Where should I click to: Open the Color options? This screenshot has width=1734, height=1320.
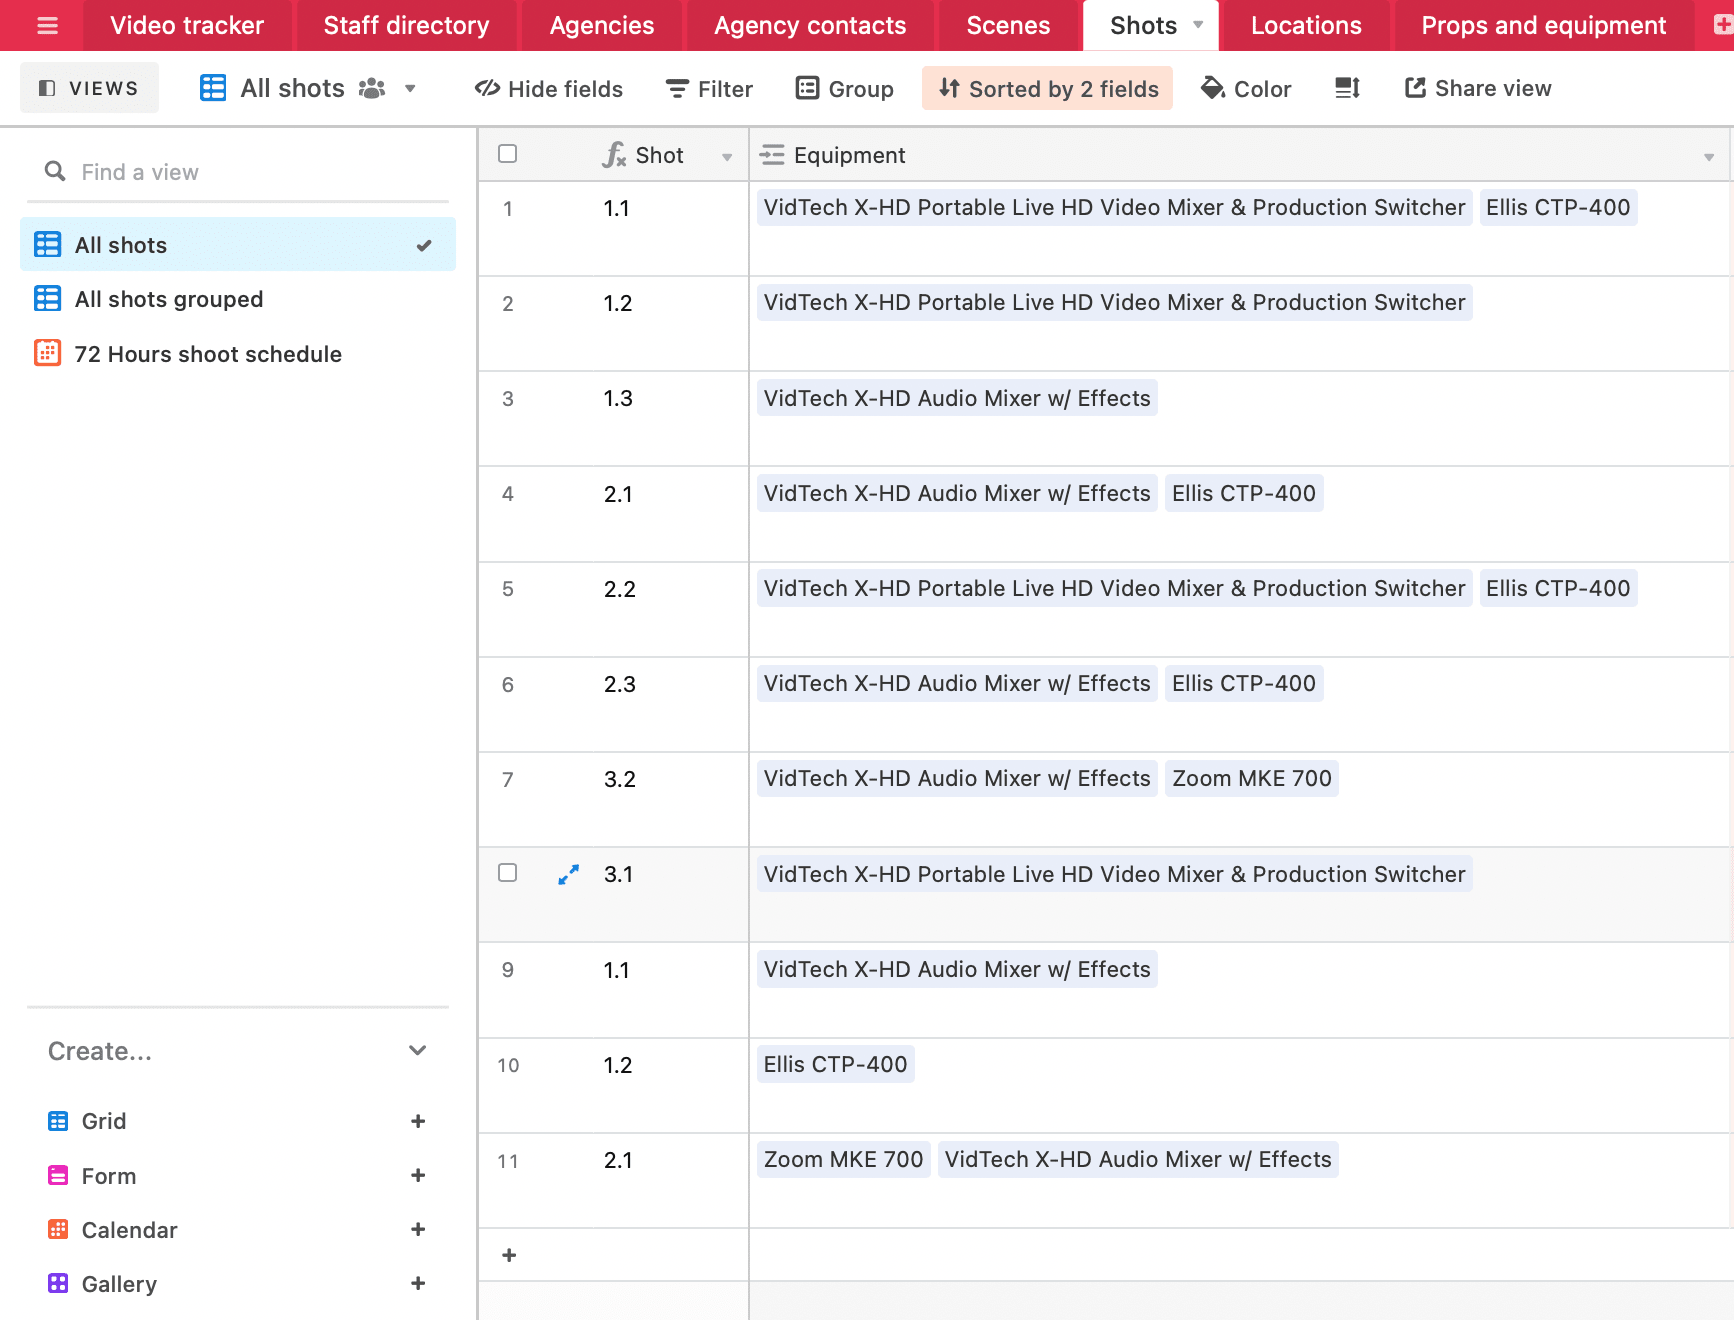(1246, 89)
